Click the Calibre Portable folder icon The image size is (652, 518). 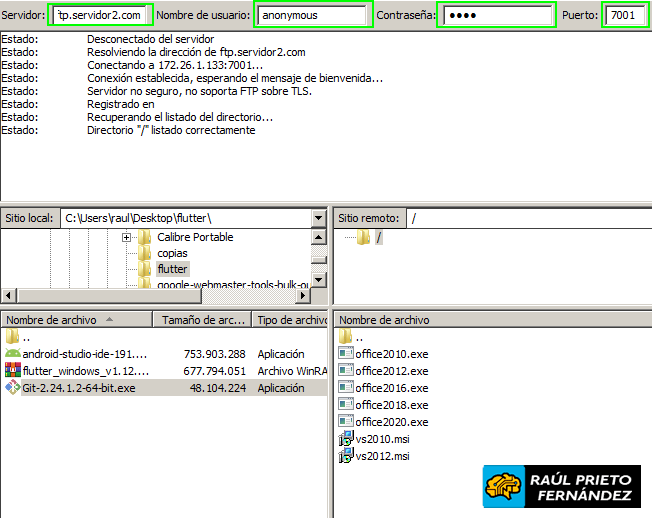coord(145,237)
